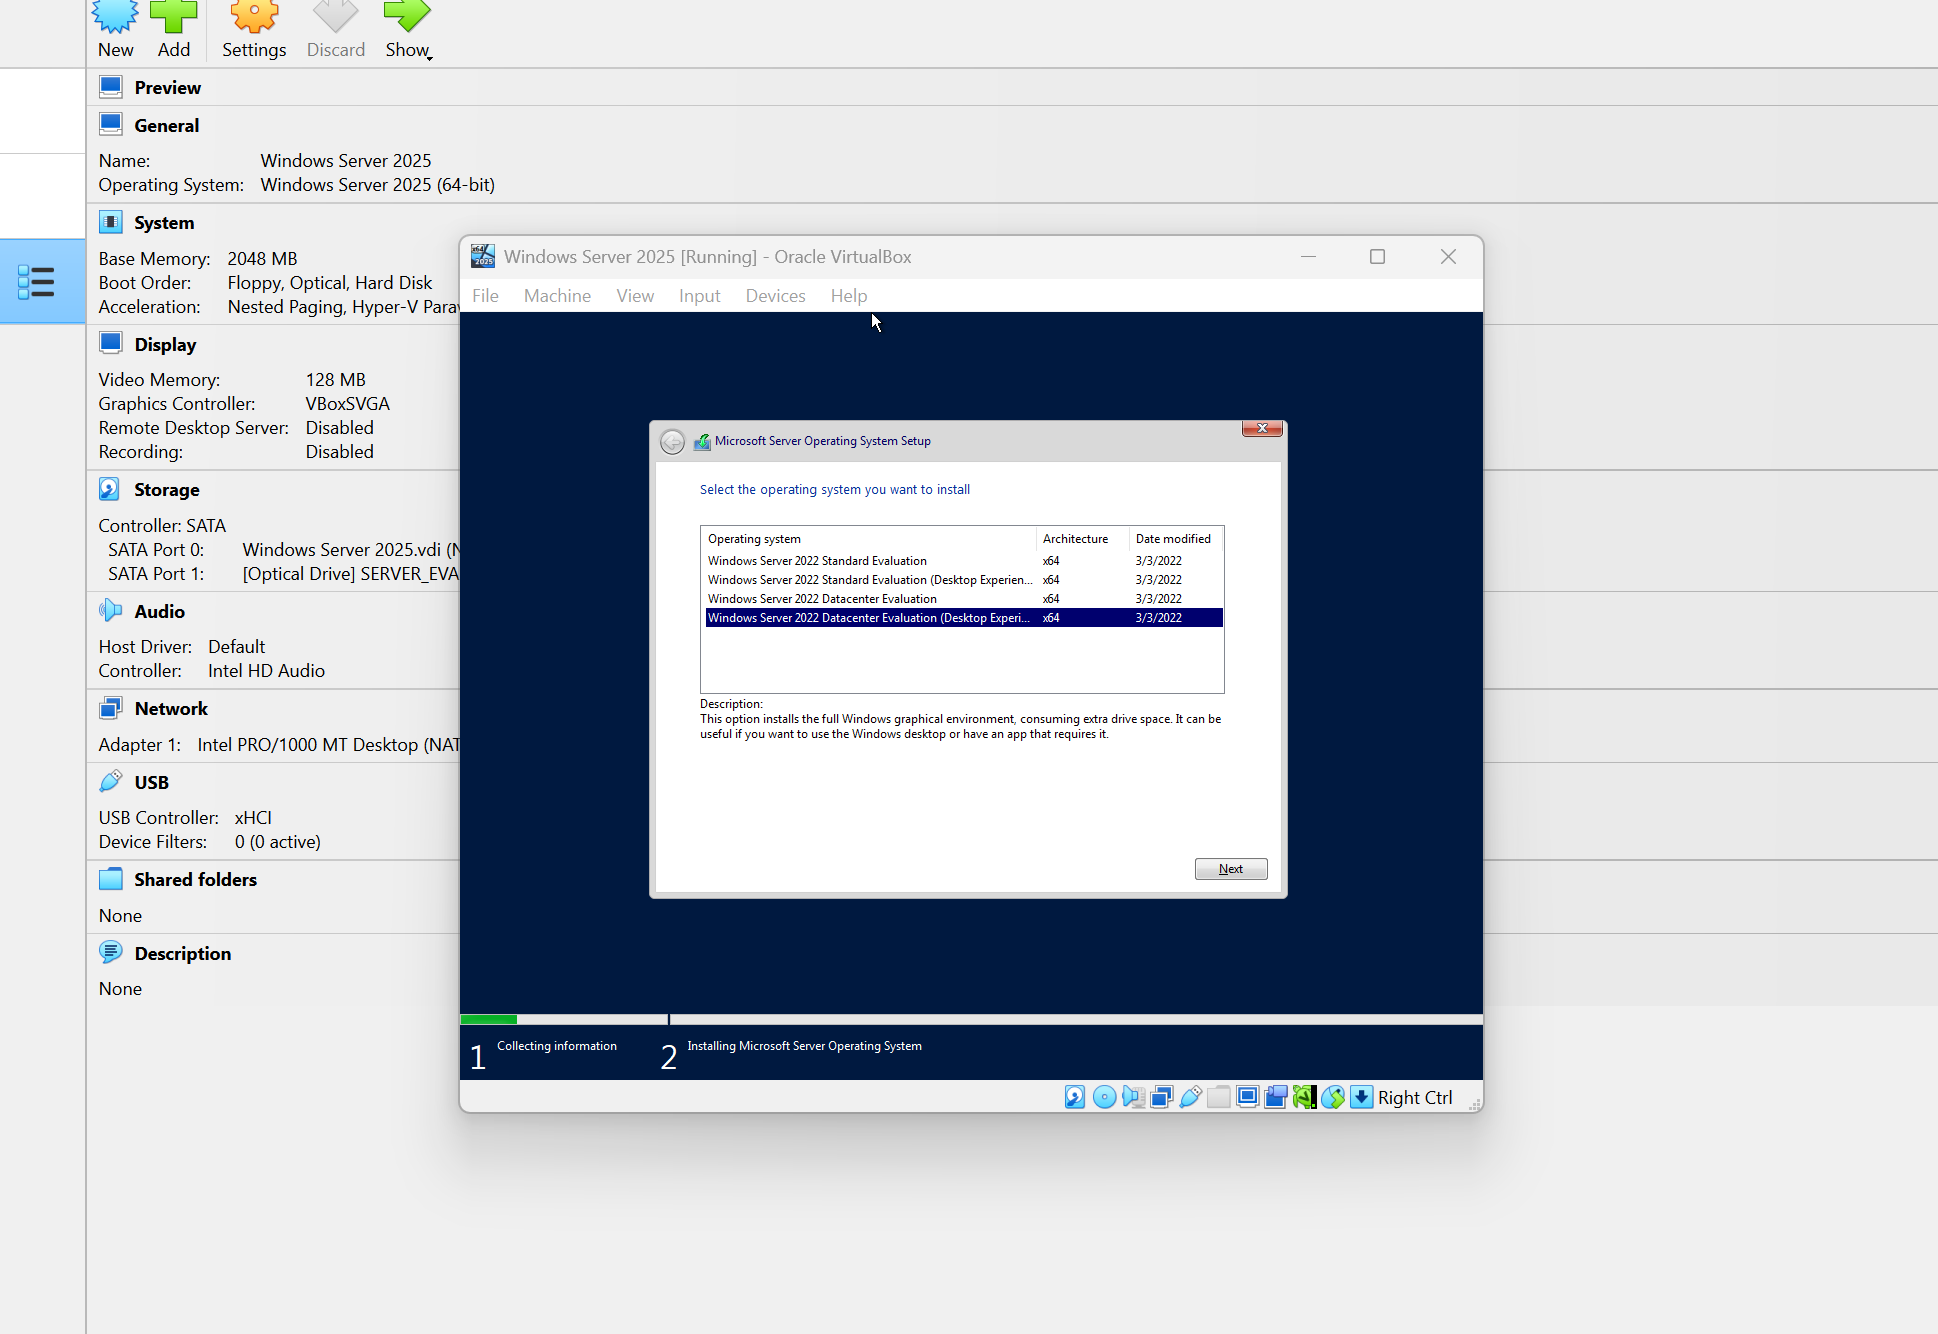Click the Architecture column header

[1082, 539]
